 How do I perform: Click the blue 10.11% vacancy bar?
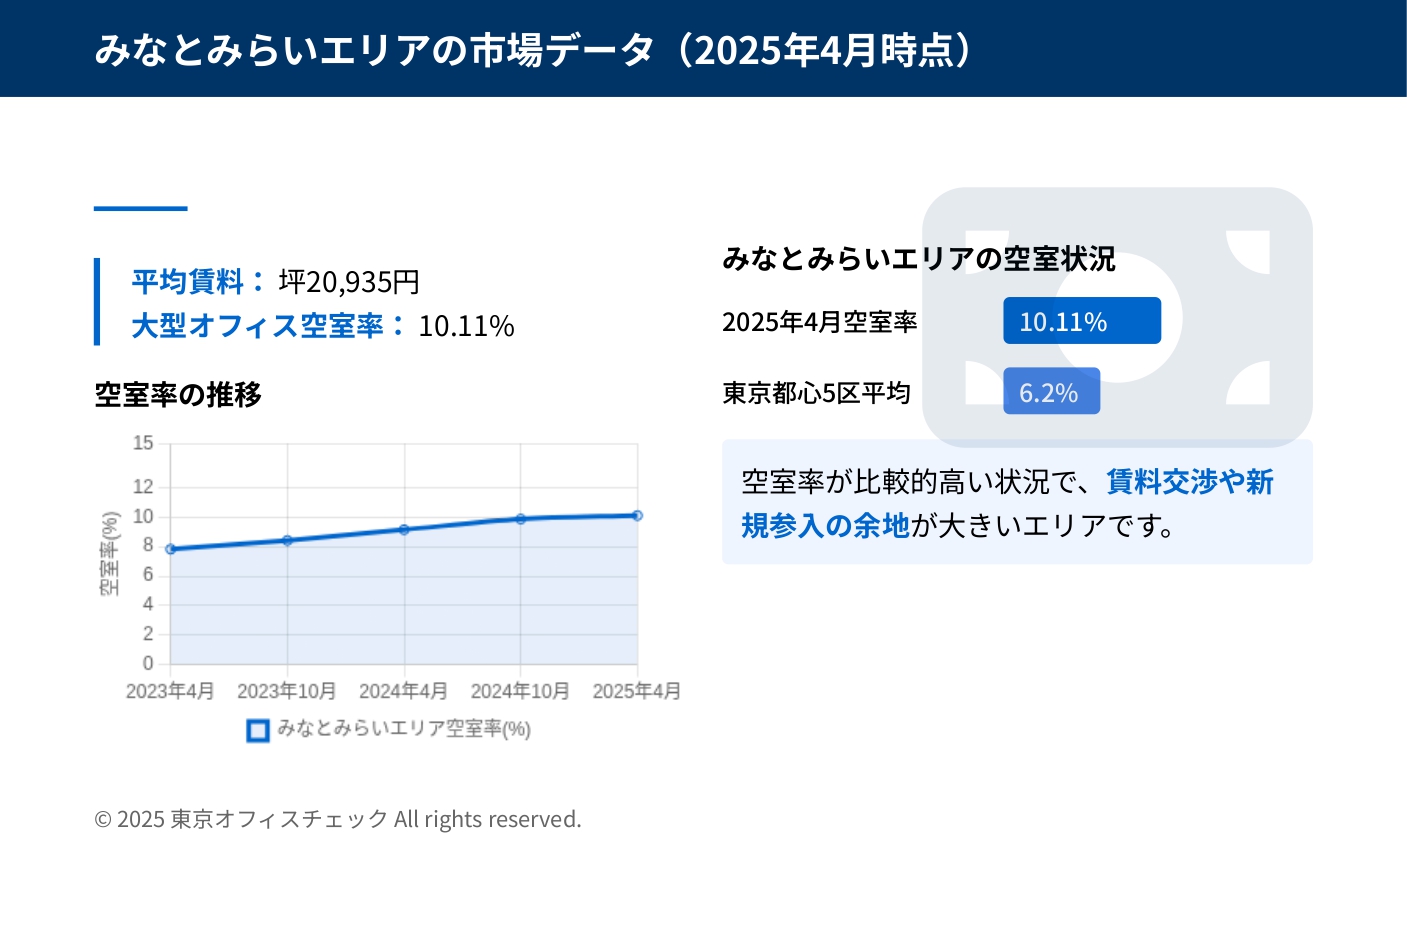point(1081,321)
